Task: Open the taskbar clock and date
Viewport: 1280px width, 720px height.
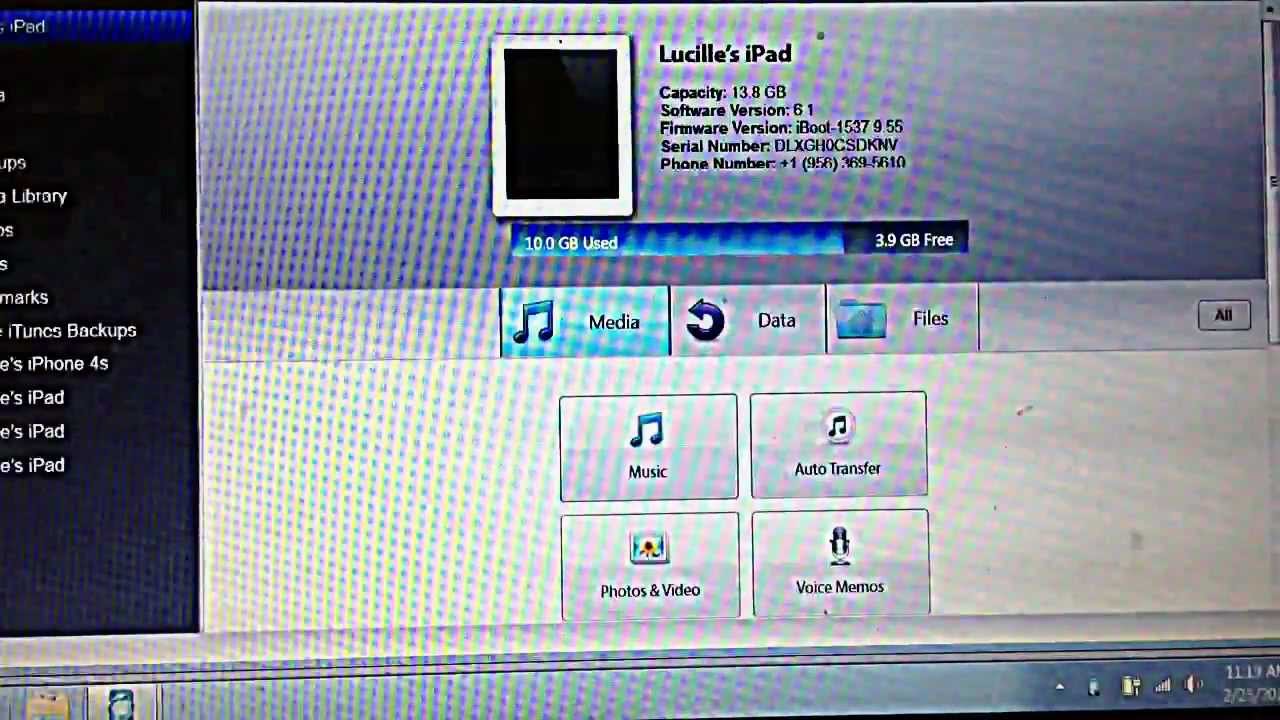Action: pyautogui.click(x=1250, y=682)
